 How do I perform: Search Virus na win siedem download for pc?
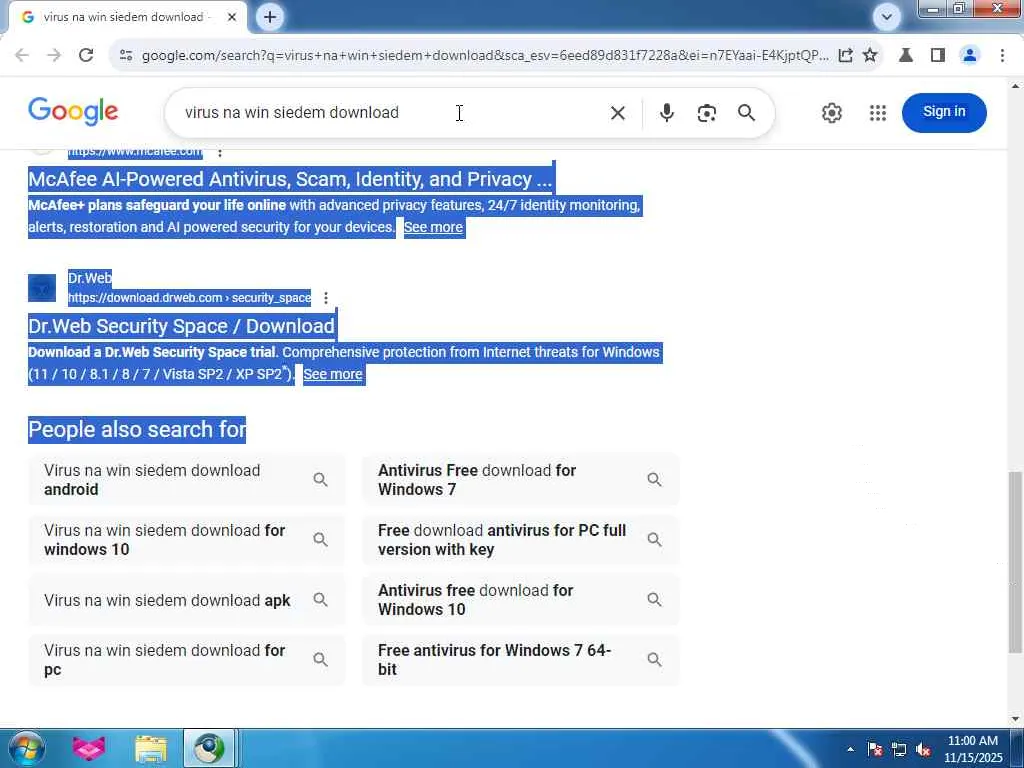(x=186, y=660)
